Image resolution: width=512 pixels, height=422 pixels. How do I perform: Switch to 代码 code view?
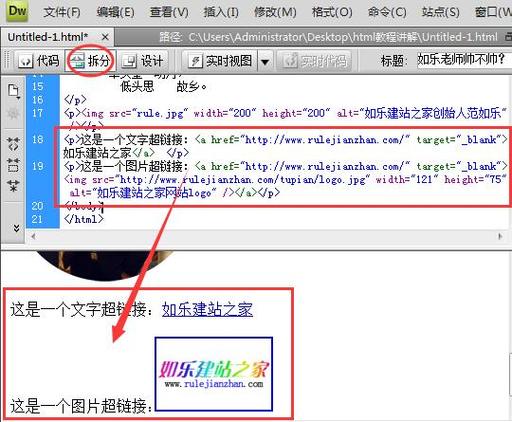(39, 61)
